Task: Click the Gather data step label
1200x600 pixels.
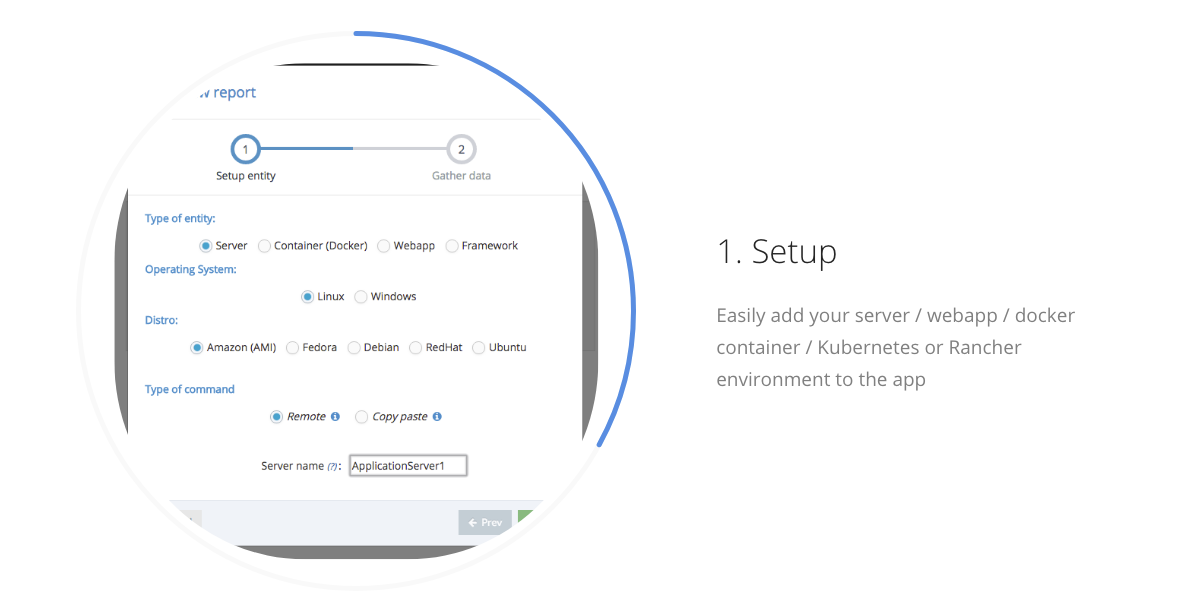Action: click(x=461, y=175)
